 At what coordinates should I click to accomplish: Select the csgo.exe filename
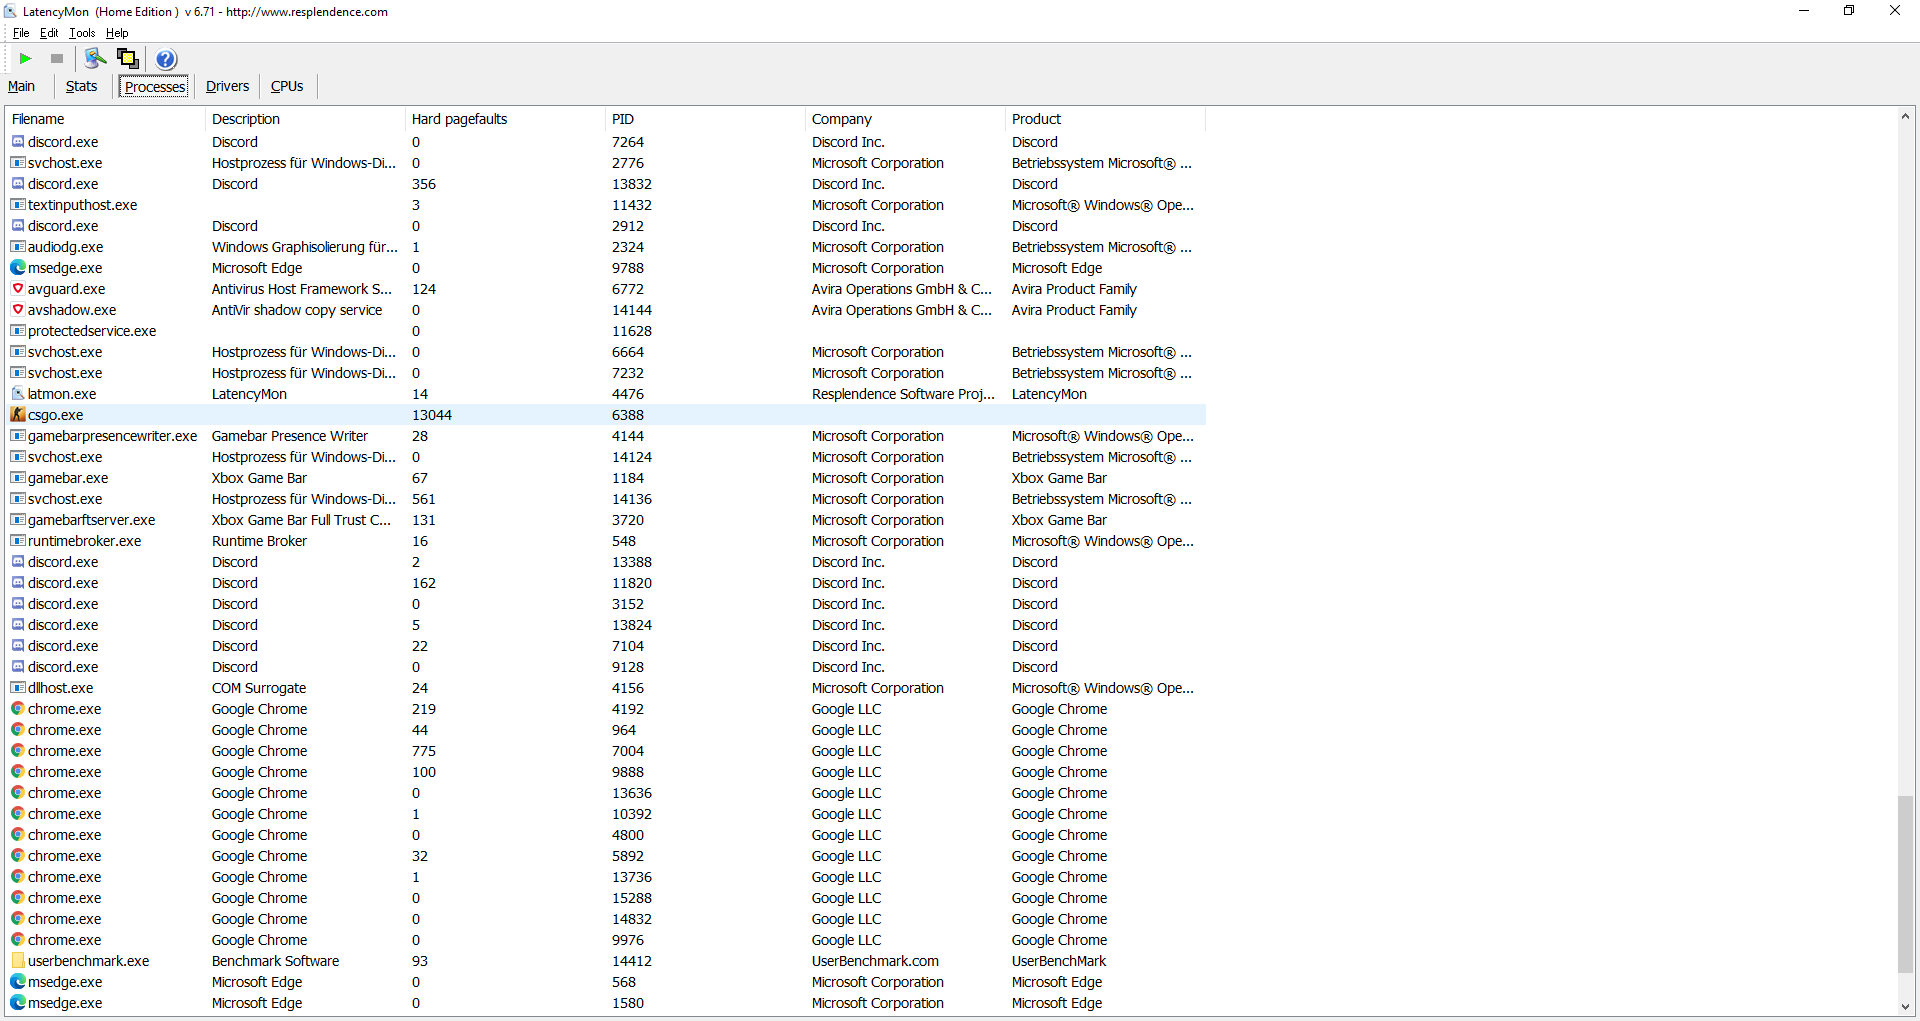[x=56, y=415]
